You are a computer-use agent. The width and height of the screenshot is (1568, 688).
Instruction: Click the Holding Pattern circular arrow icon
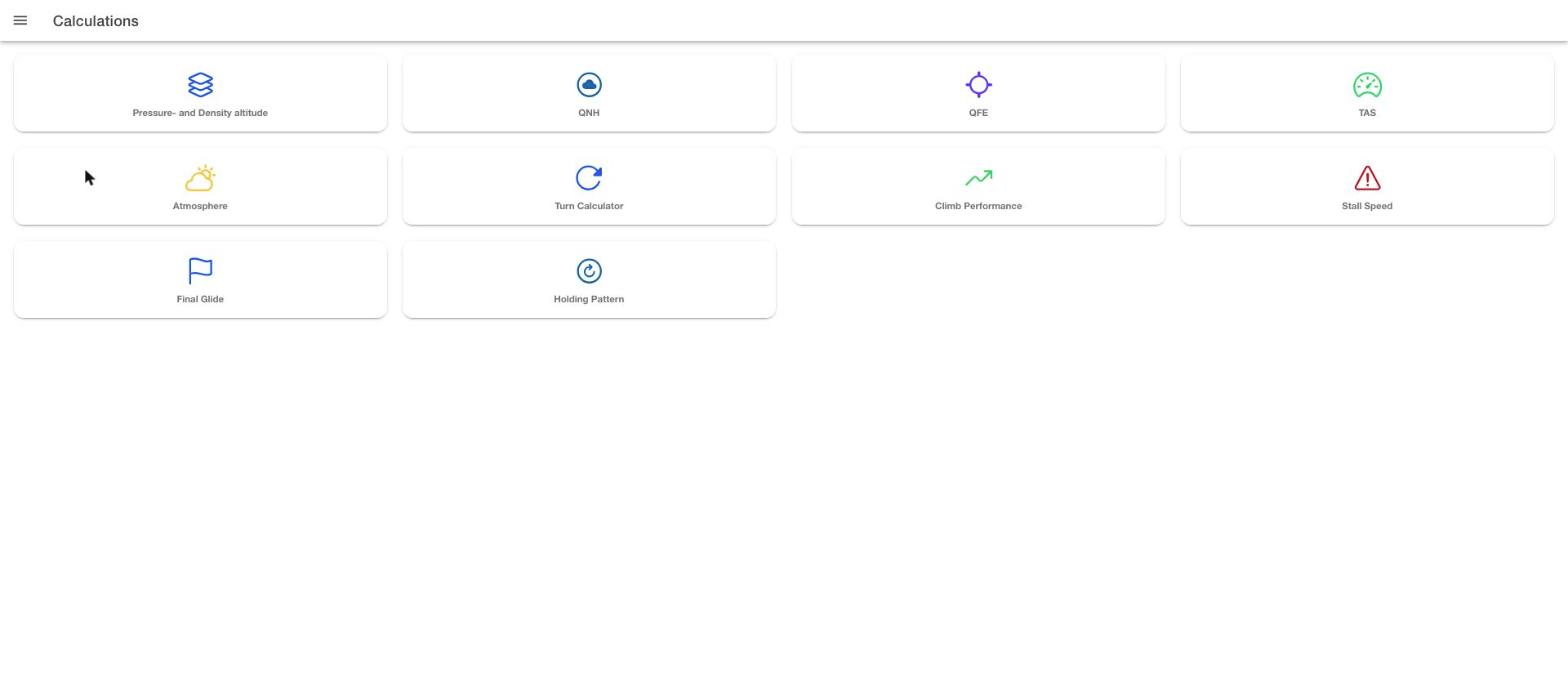tap(589, 271)
